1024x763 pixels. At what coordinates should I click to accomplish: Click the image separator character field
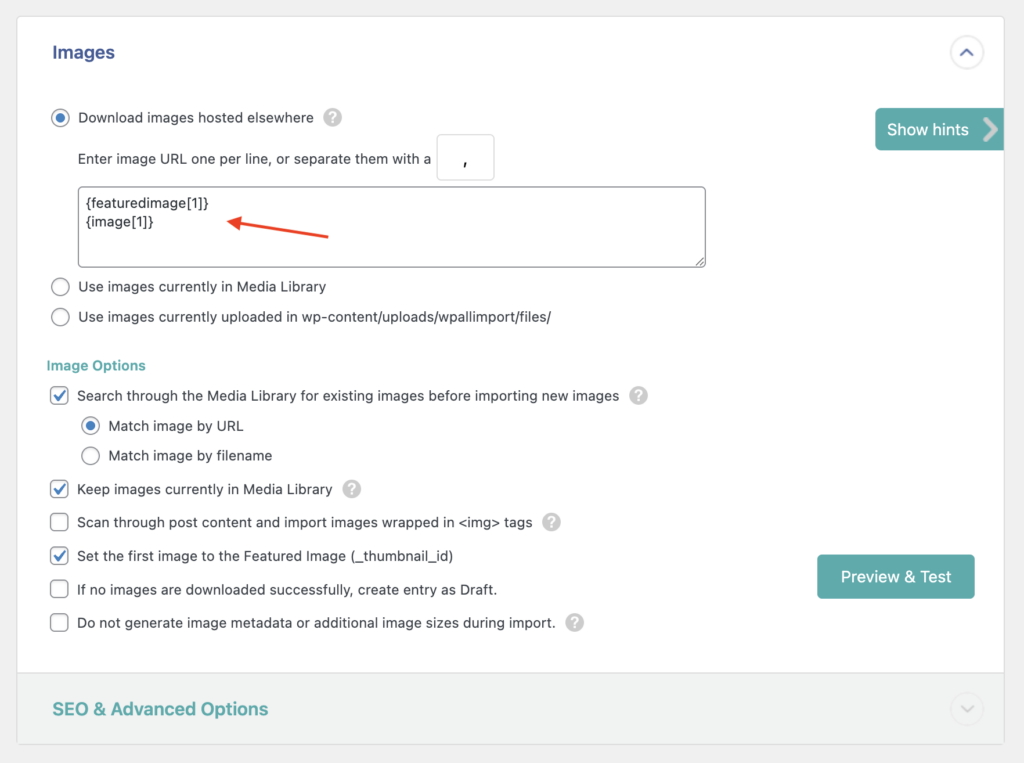[465, 157]
